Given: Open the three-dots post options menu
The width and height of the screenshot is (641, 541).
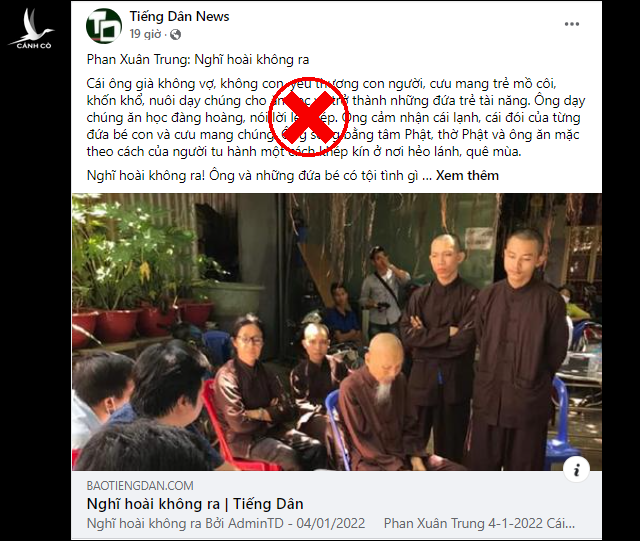Looking at the screenshot, I should (572, 24).
